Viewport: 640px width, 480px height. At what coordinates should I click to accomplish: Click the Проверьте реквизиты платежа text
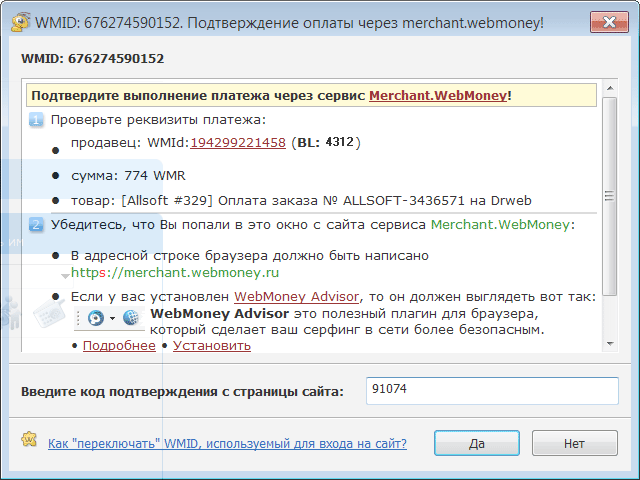pyautogui.click(x=158, y=120)
